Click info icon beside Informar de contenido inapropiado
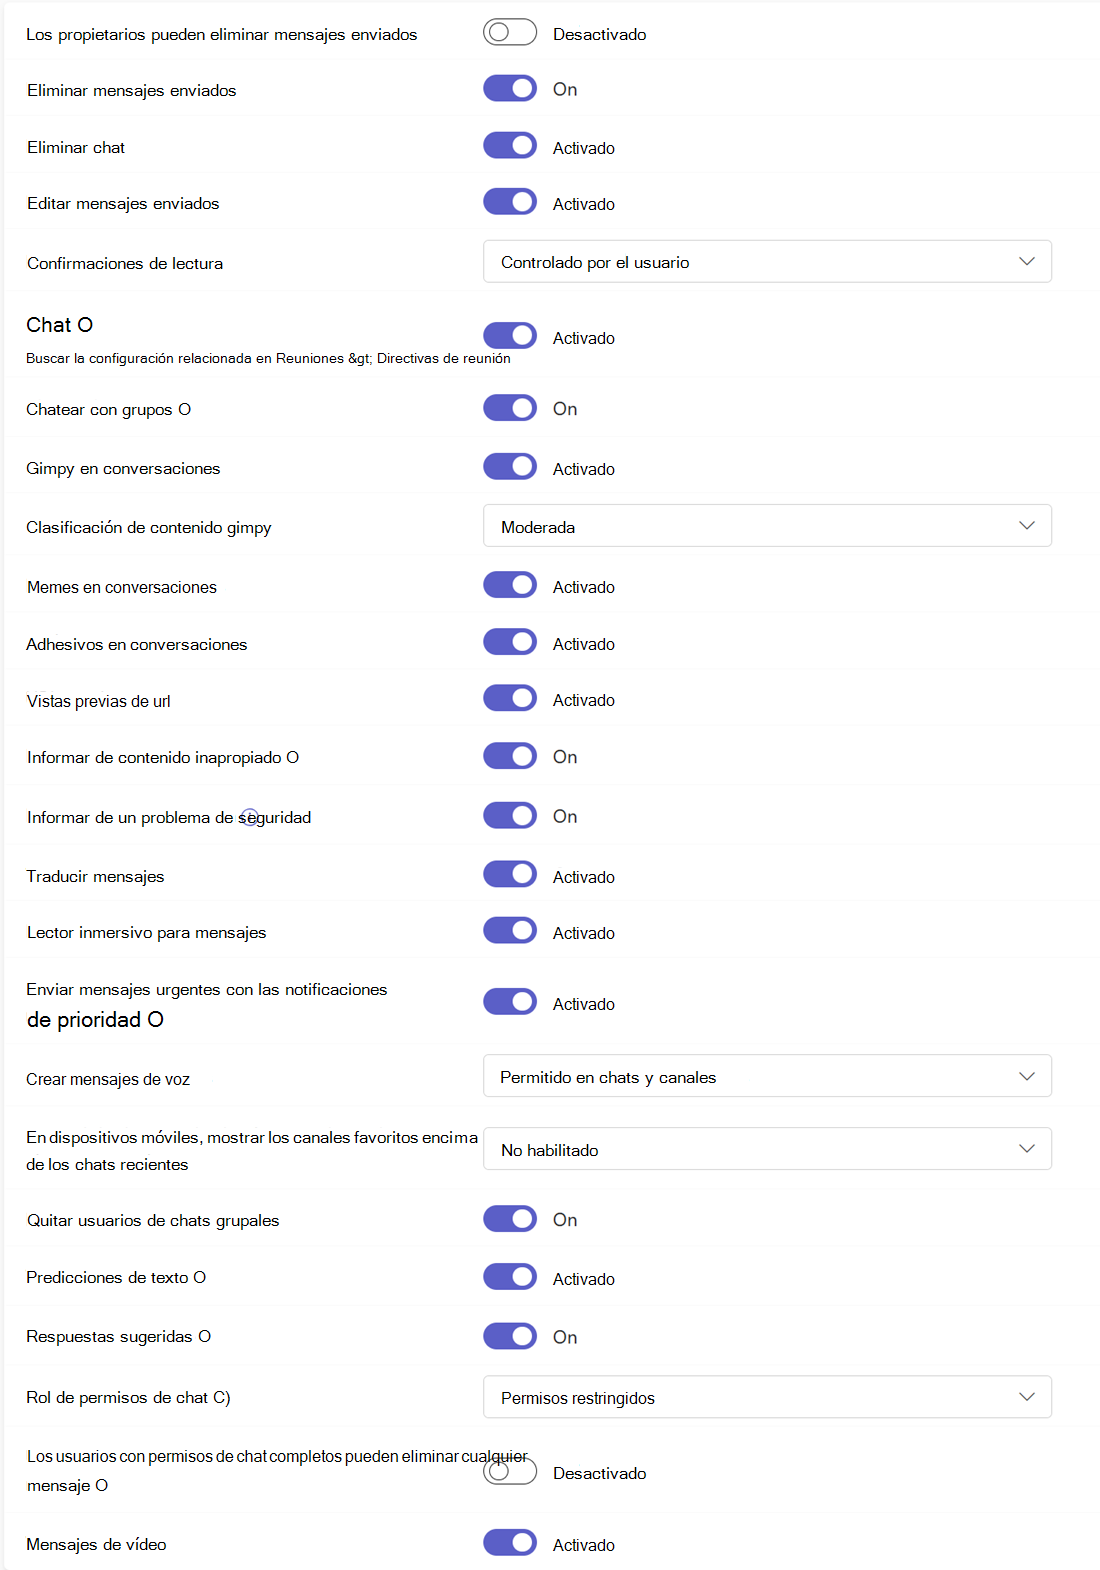This screenshot has height=1570, width=1100. 293,757
